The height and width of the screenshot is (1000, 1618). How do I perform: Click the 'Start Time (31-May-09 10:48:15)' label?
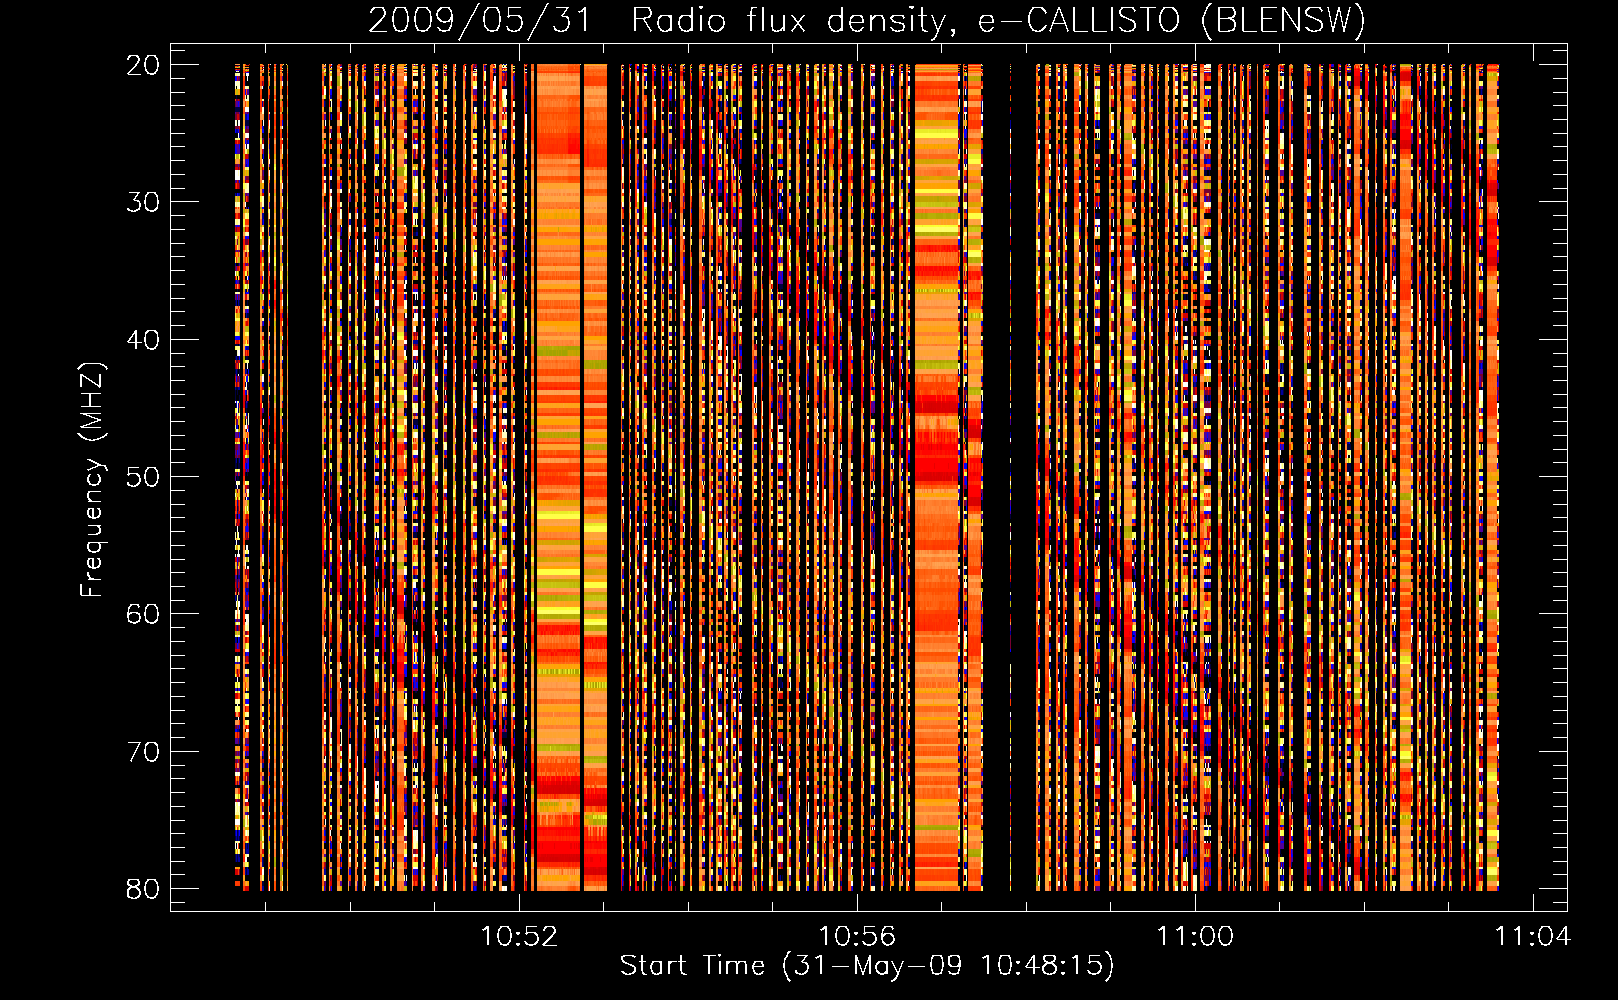click(x=867, y=966)
